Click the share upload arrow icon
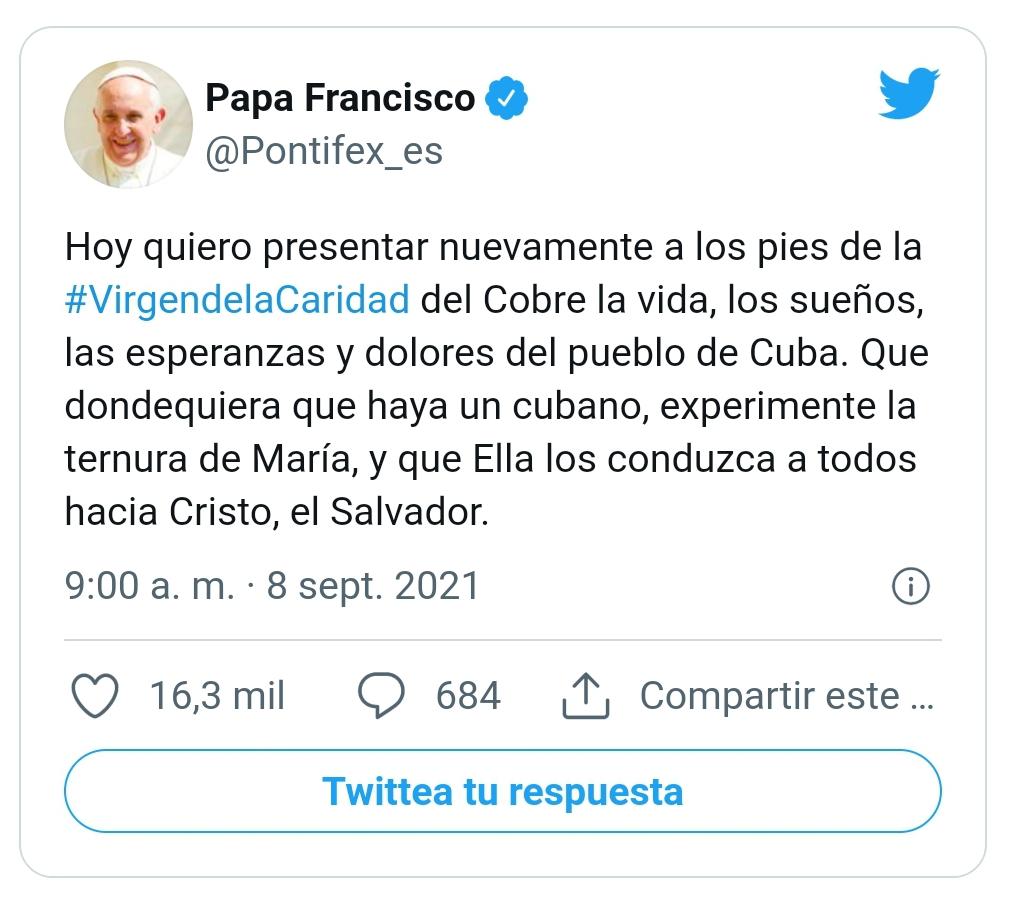Screen dimensions: 1009x899 click(x=586, y=696)
